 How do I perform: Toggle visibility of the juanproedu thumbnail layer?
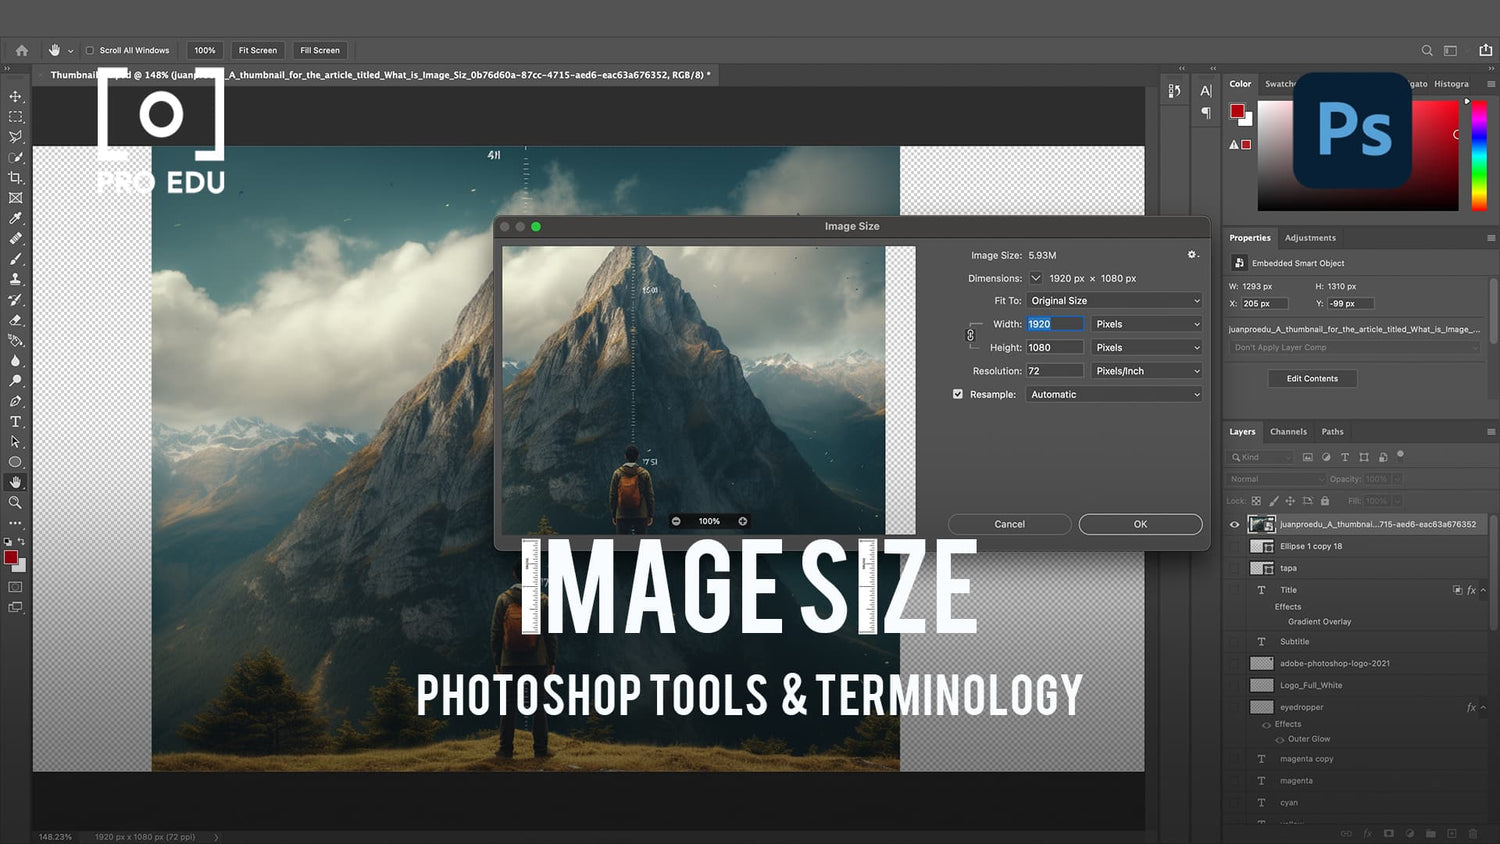coord(1234,524)
